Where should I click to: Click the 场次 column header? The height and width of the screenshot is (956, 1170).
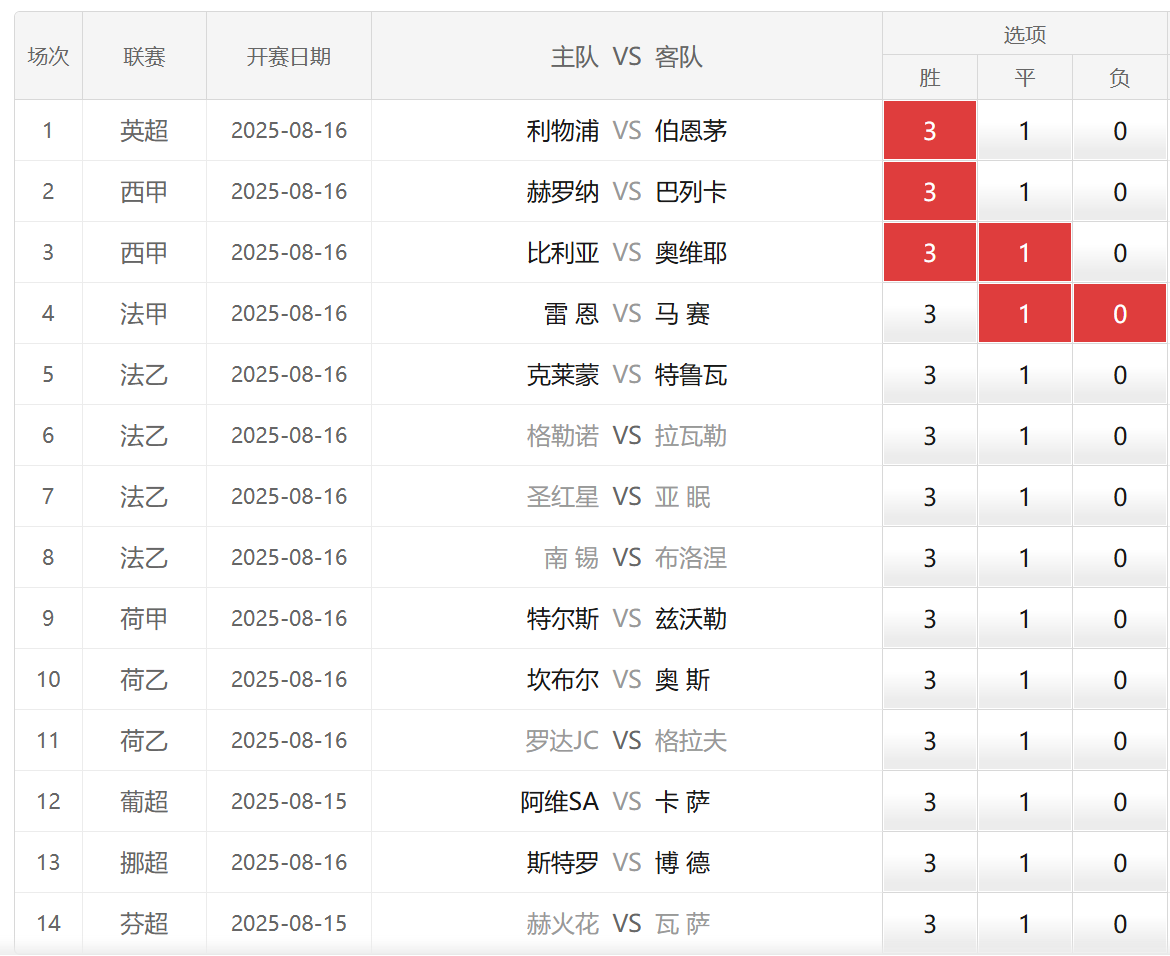[49, 56]
